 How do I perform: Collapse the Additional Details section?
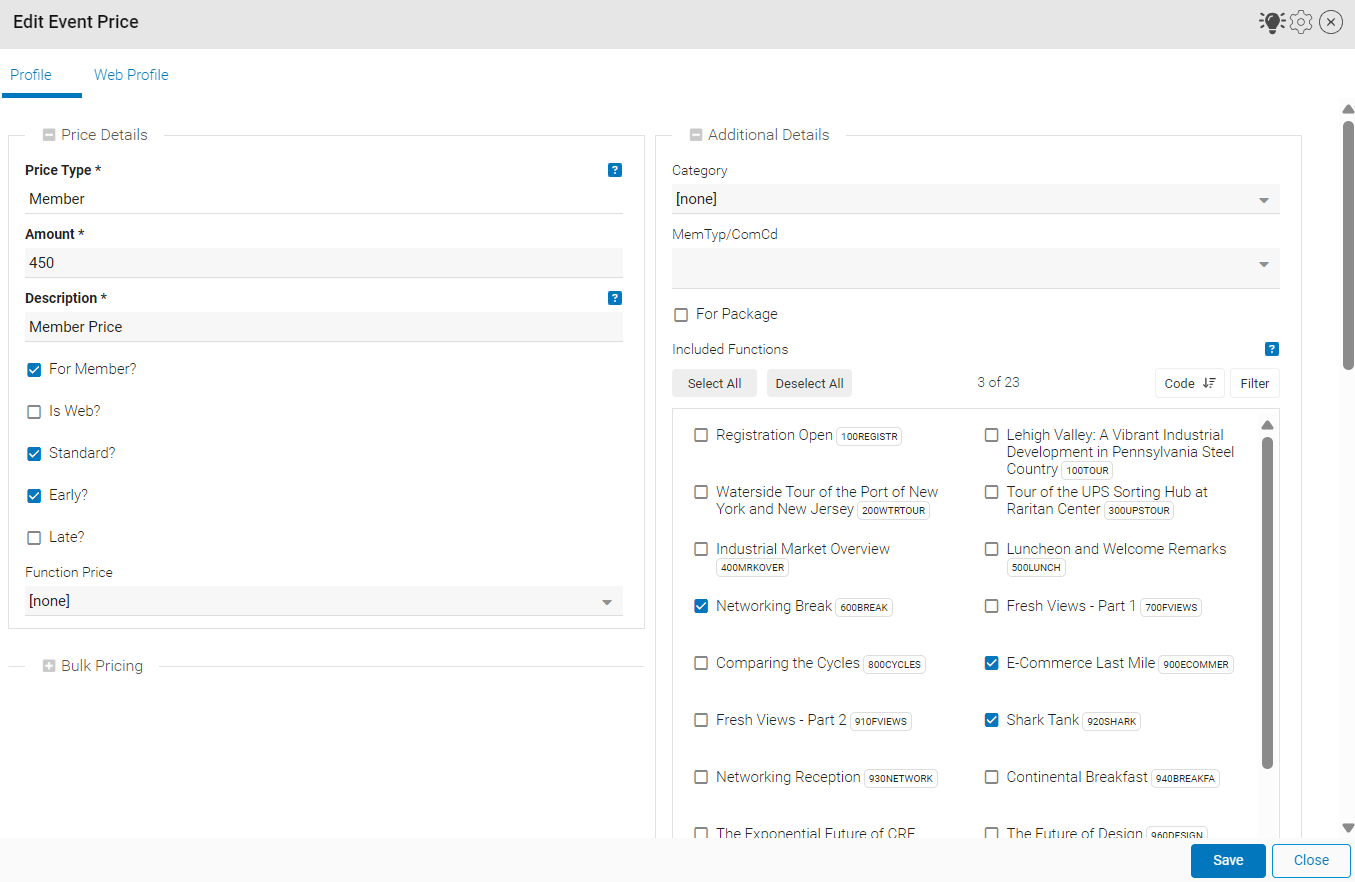tap(696, 135)
